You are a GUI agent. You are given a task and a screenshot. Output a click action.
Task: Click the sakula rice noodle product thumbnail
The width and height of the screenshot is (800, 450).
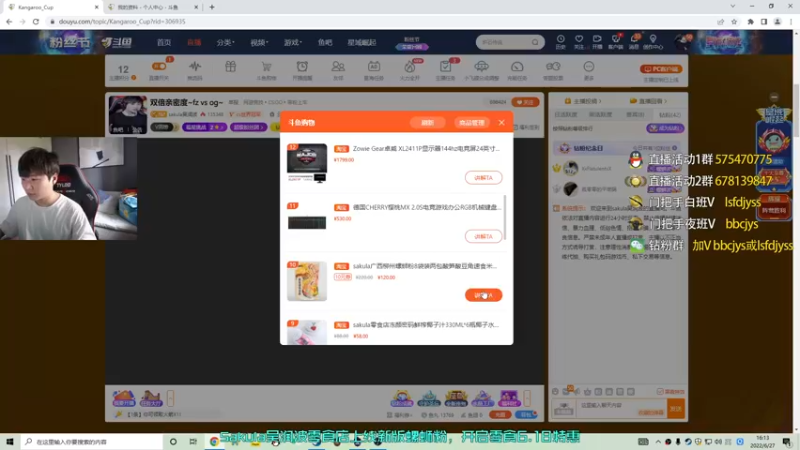[x=307, y=281]
